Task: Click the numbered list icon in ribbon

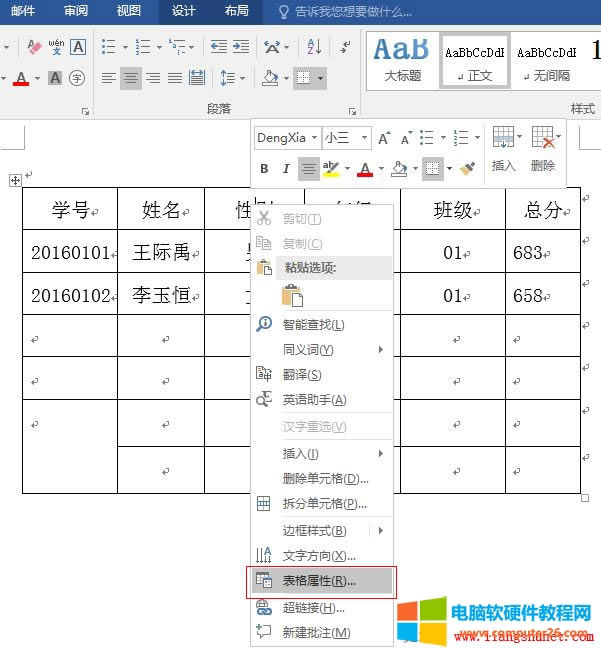Action: [x=143, y=47]
